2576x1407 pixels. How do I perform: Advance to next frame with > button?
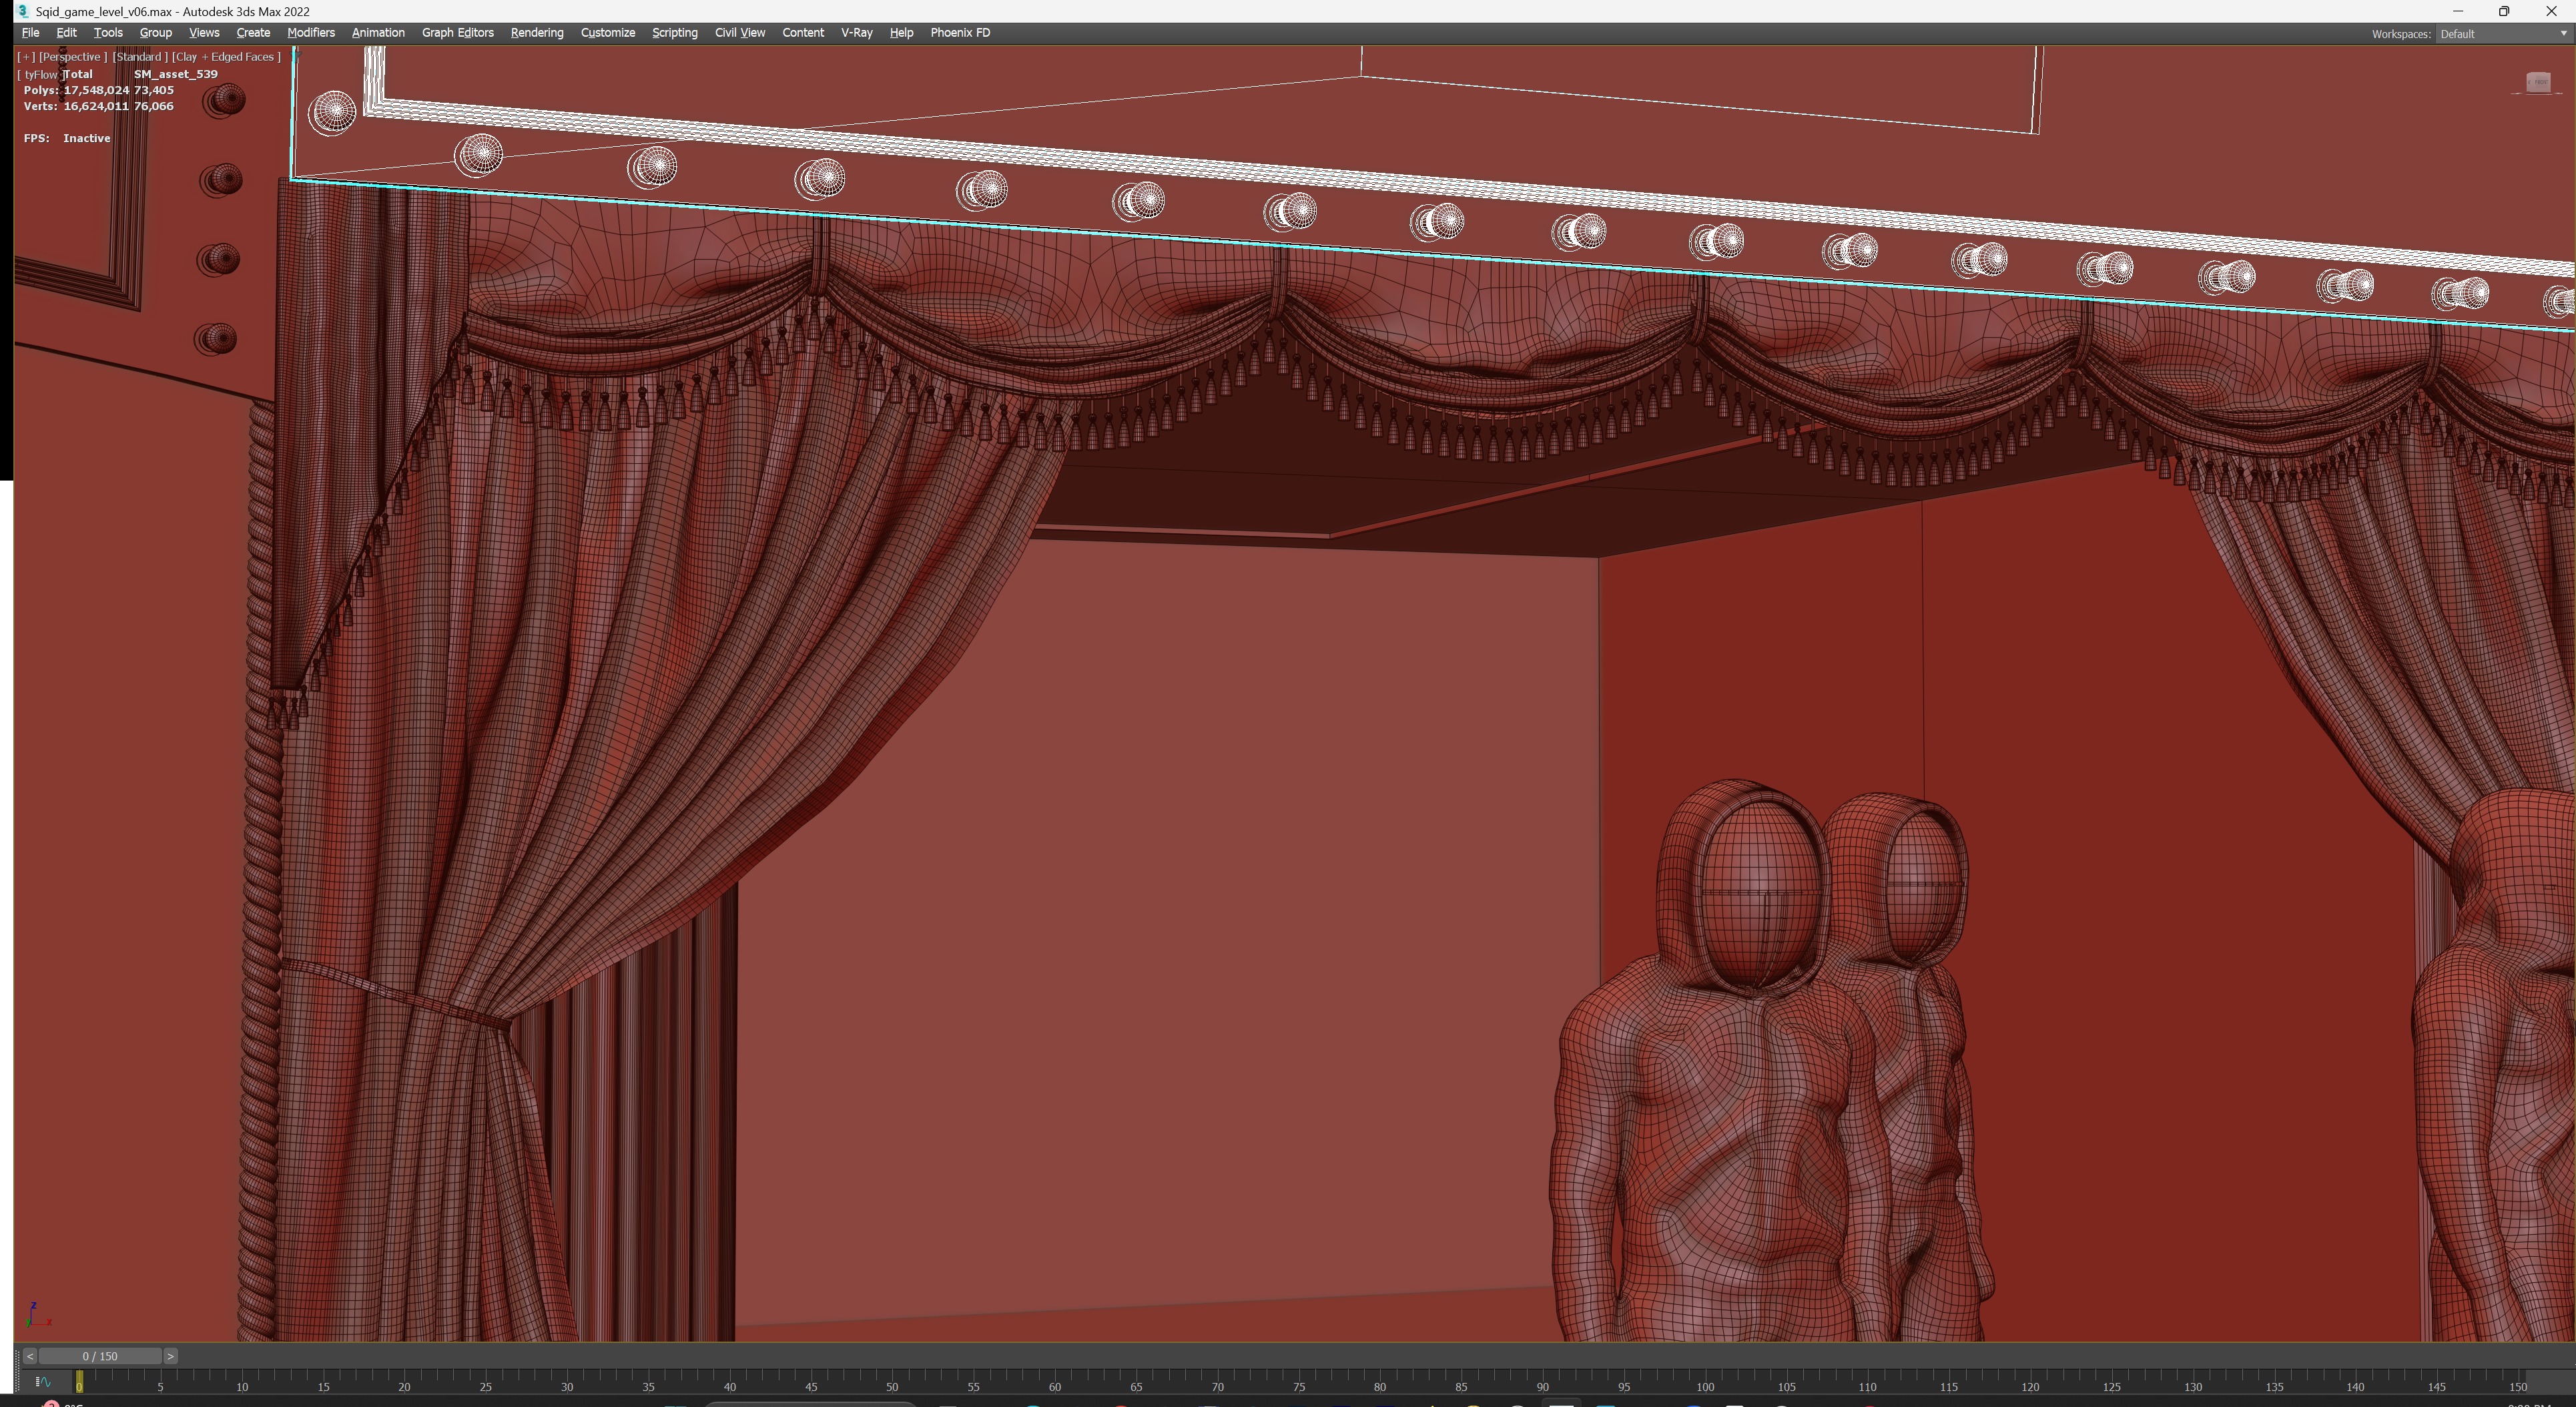click(170, 1356)
